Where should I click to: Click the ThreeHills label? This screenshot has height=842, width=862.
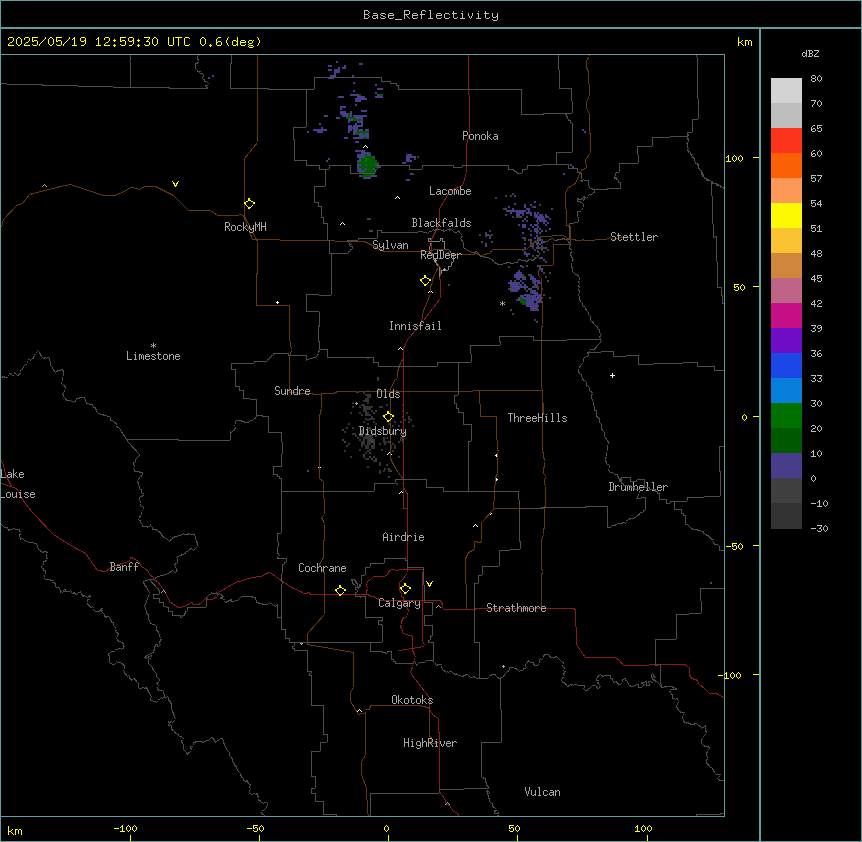pos(537,418)
